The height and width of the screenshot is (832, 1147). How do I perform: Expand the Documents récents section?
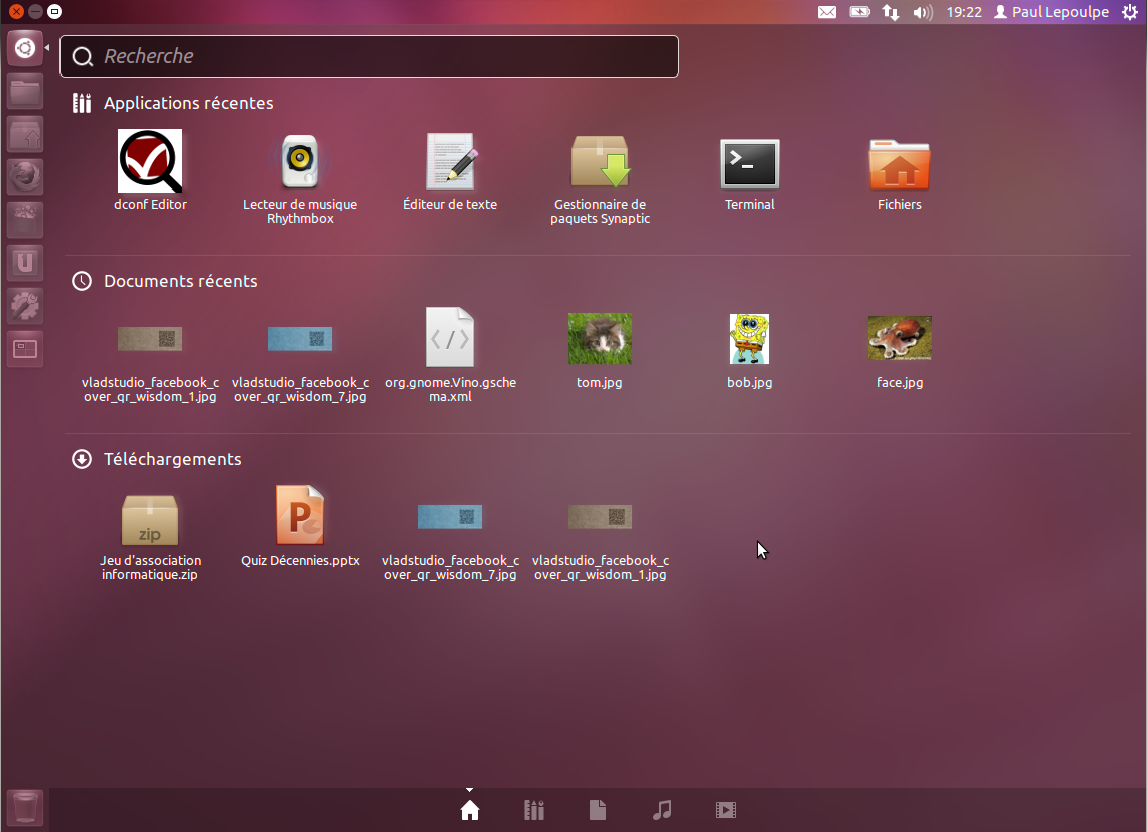pos(180,281)
